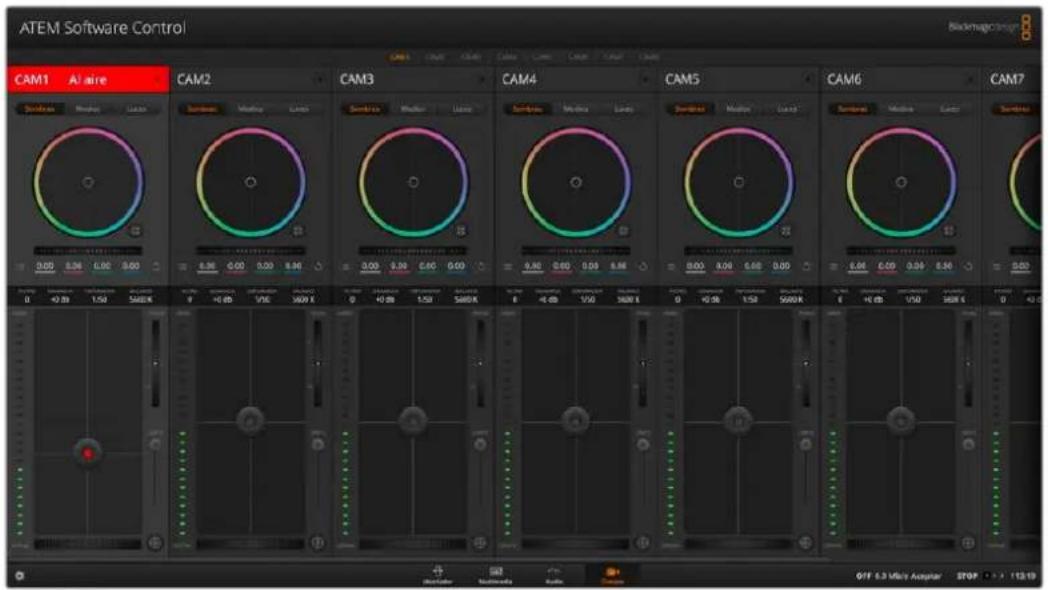Click CAM3 round icon below focus slider

pyautogui.click(x=481, y=444)
